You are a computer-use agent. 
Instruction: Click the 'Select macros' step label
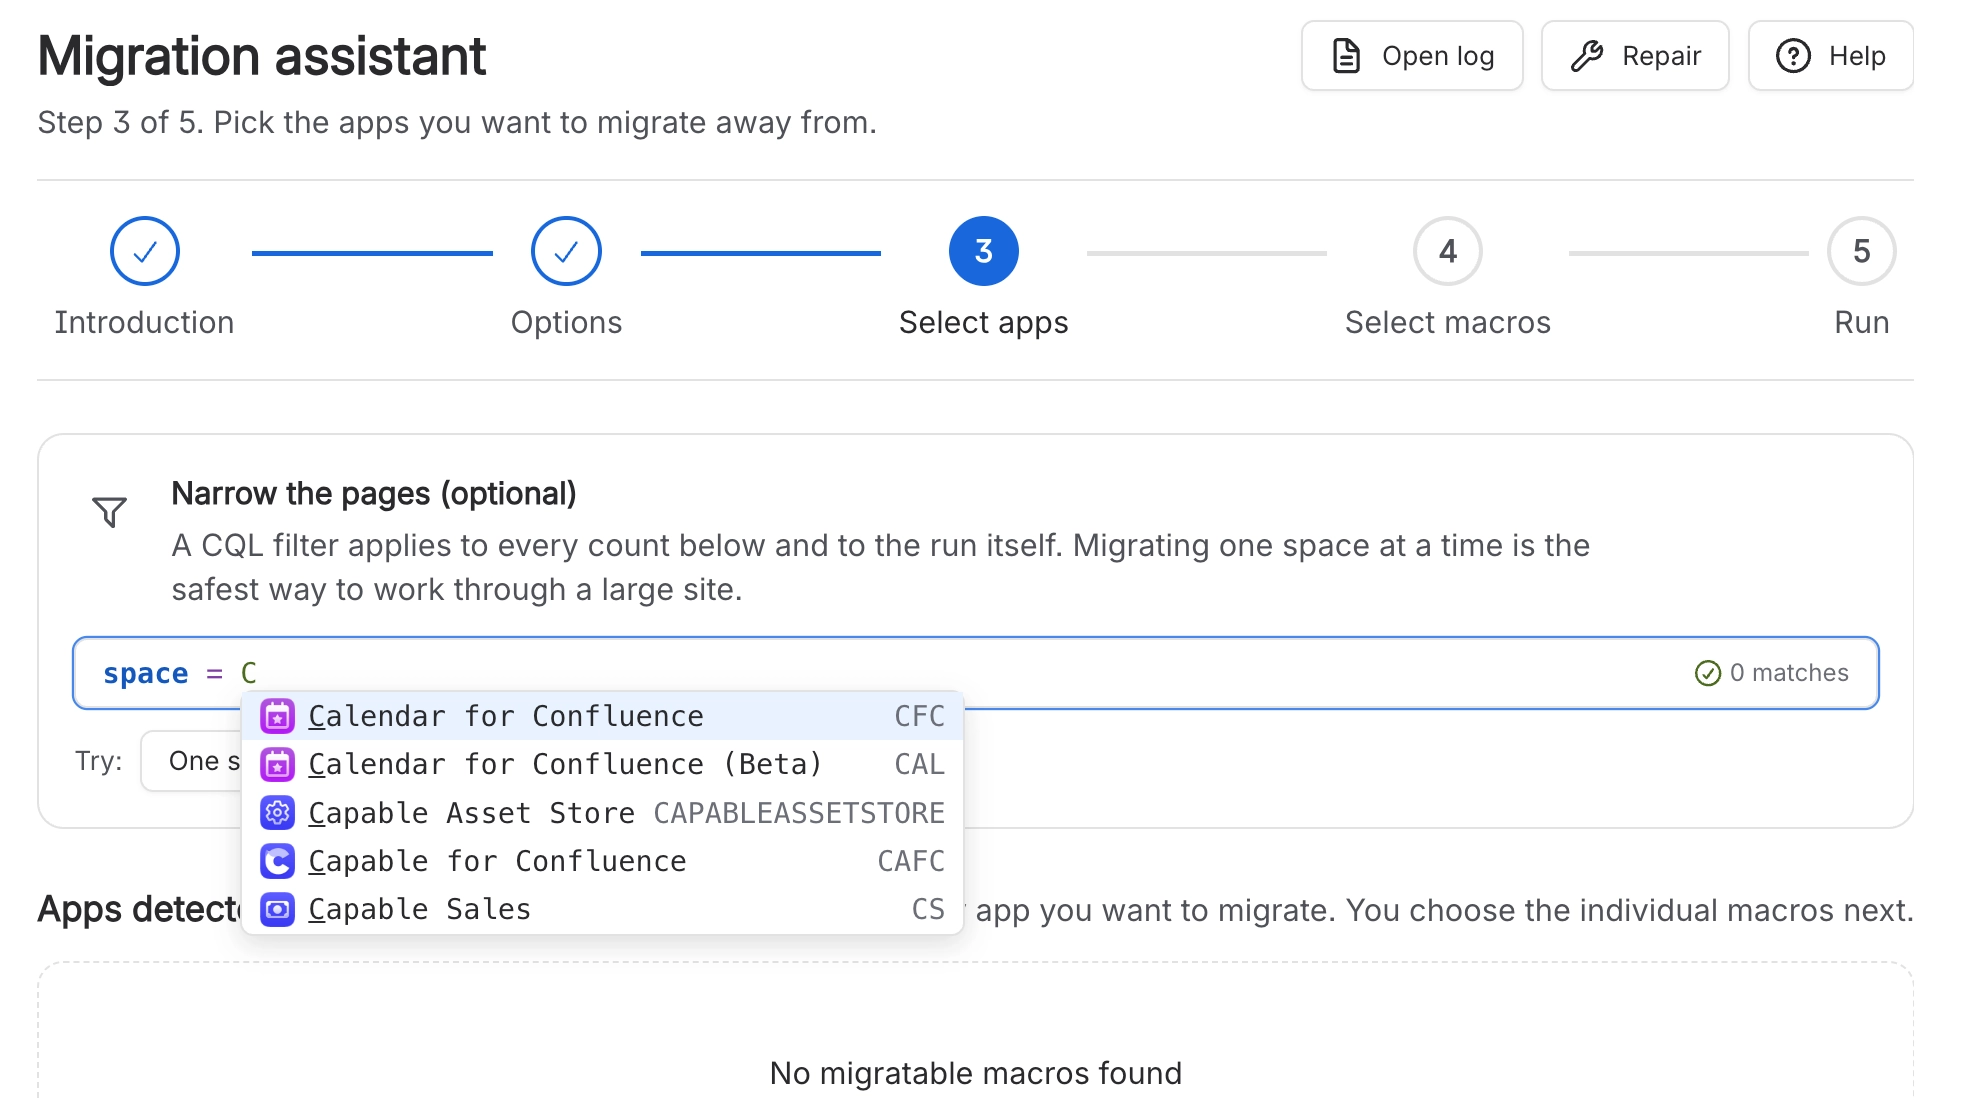[x=1448, y=322]
